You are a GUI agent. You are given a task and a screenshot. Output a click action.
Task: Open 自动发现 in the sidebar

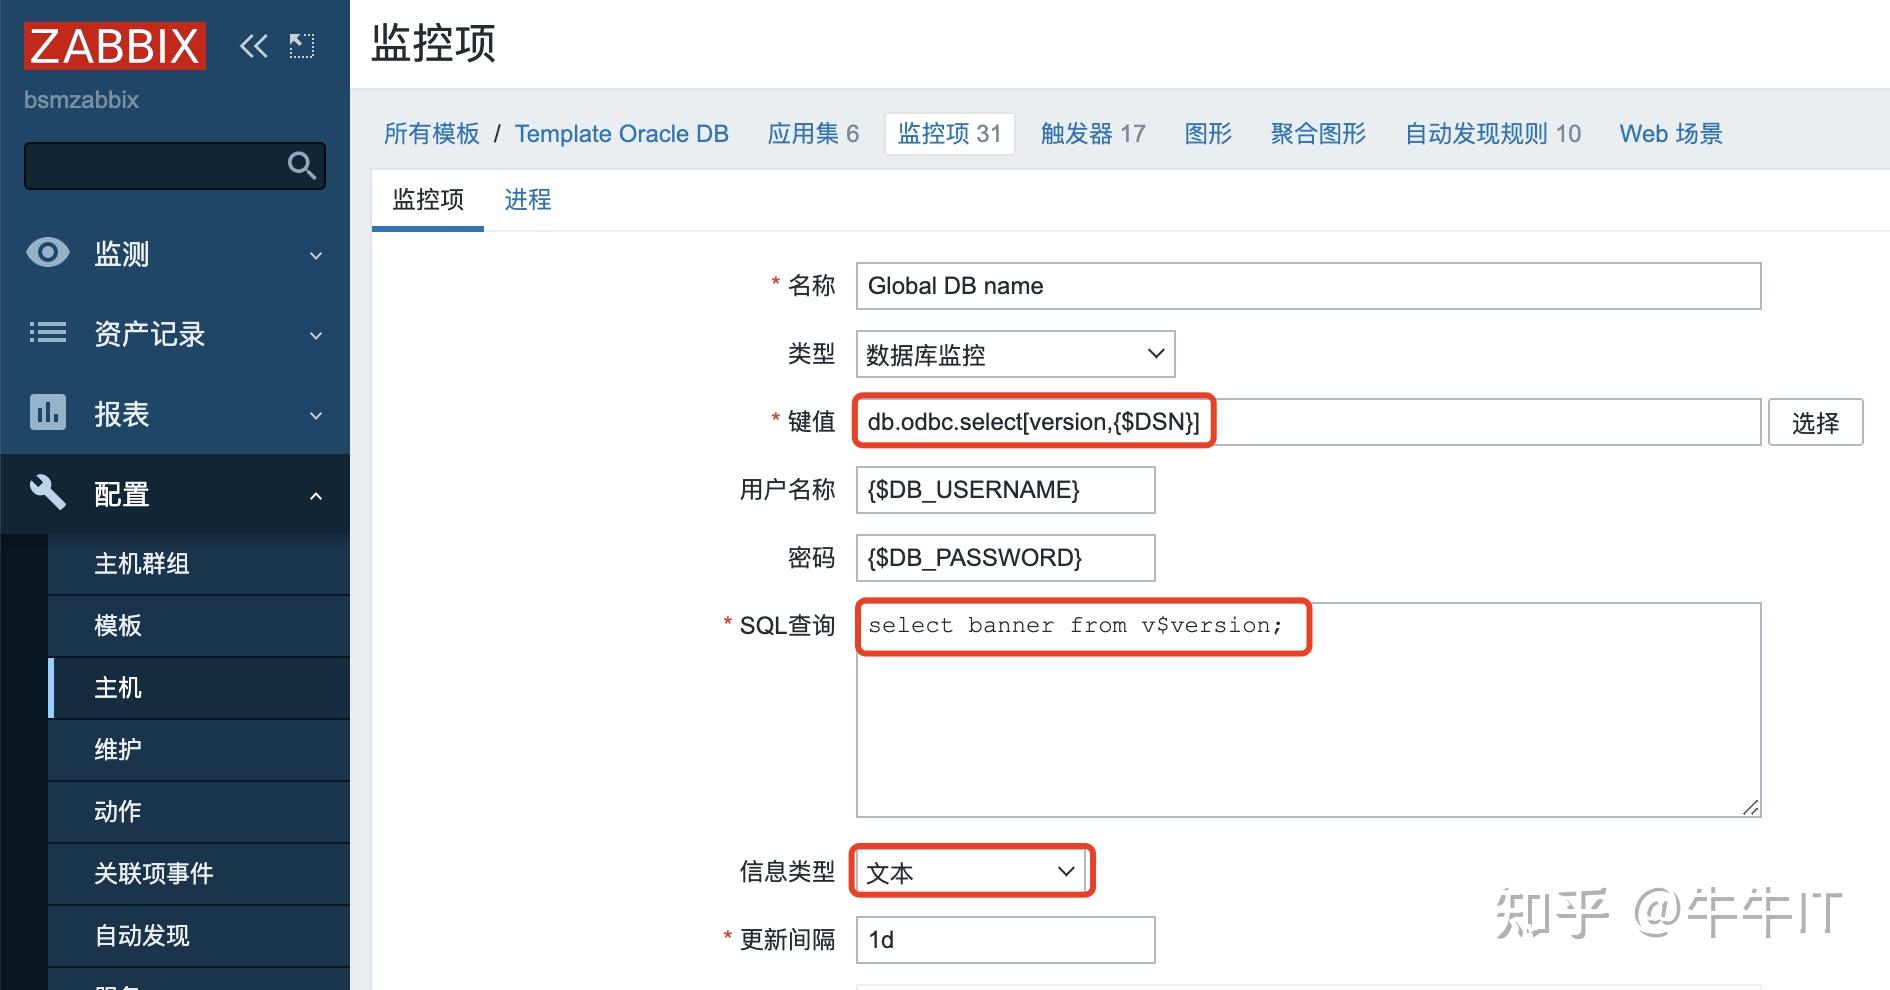[199, 936]
